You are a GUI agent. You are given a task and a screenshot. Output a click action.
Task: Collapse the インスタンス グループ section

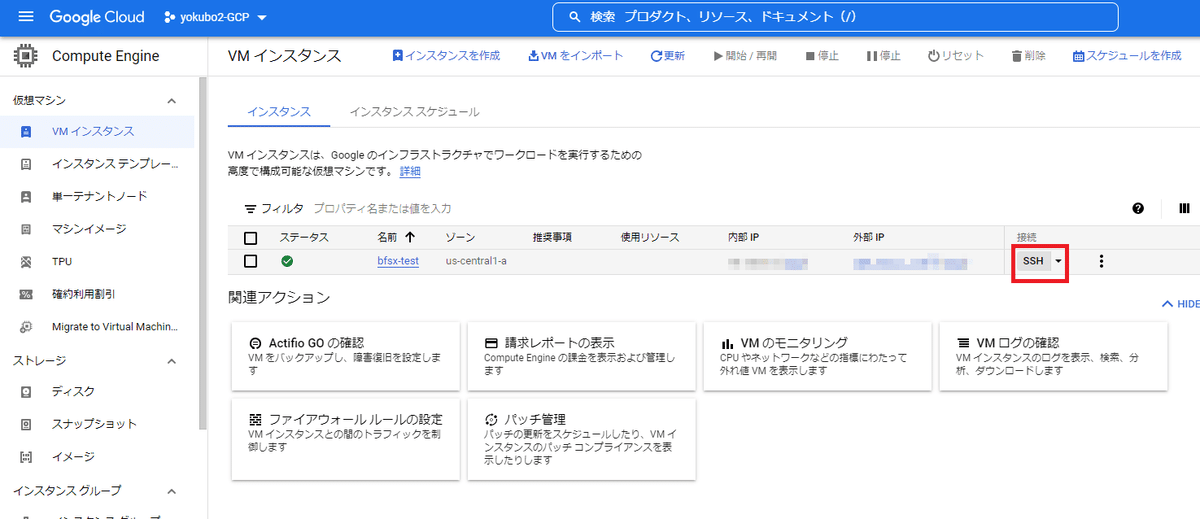pyautogui.click(x=171, y=491)
